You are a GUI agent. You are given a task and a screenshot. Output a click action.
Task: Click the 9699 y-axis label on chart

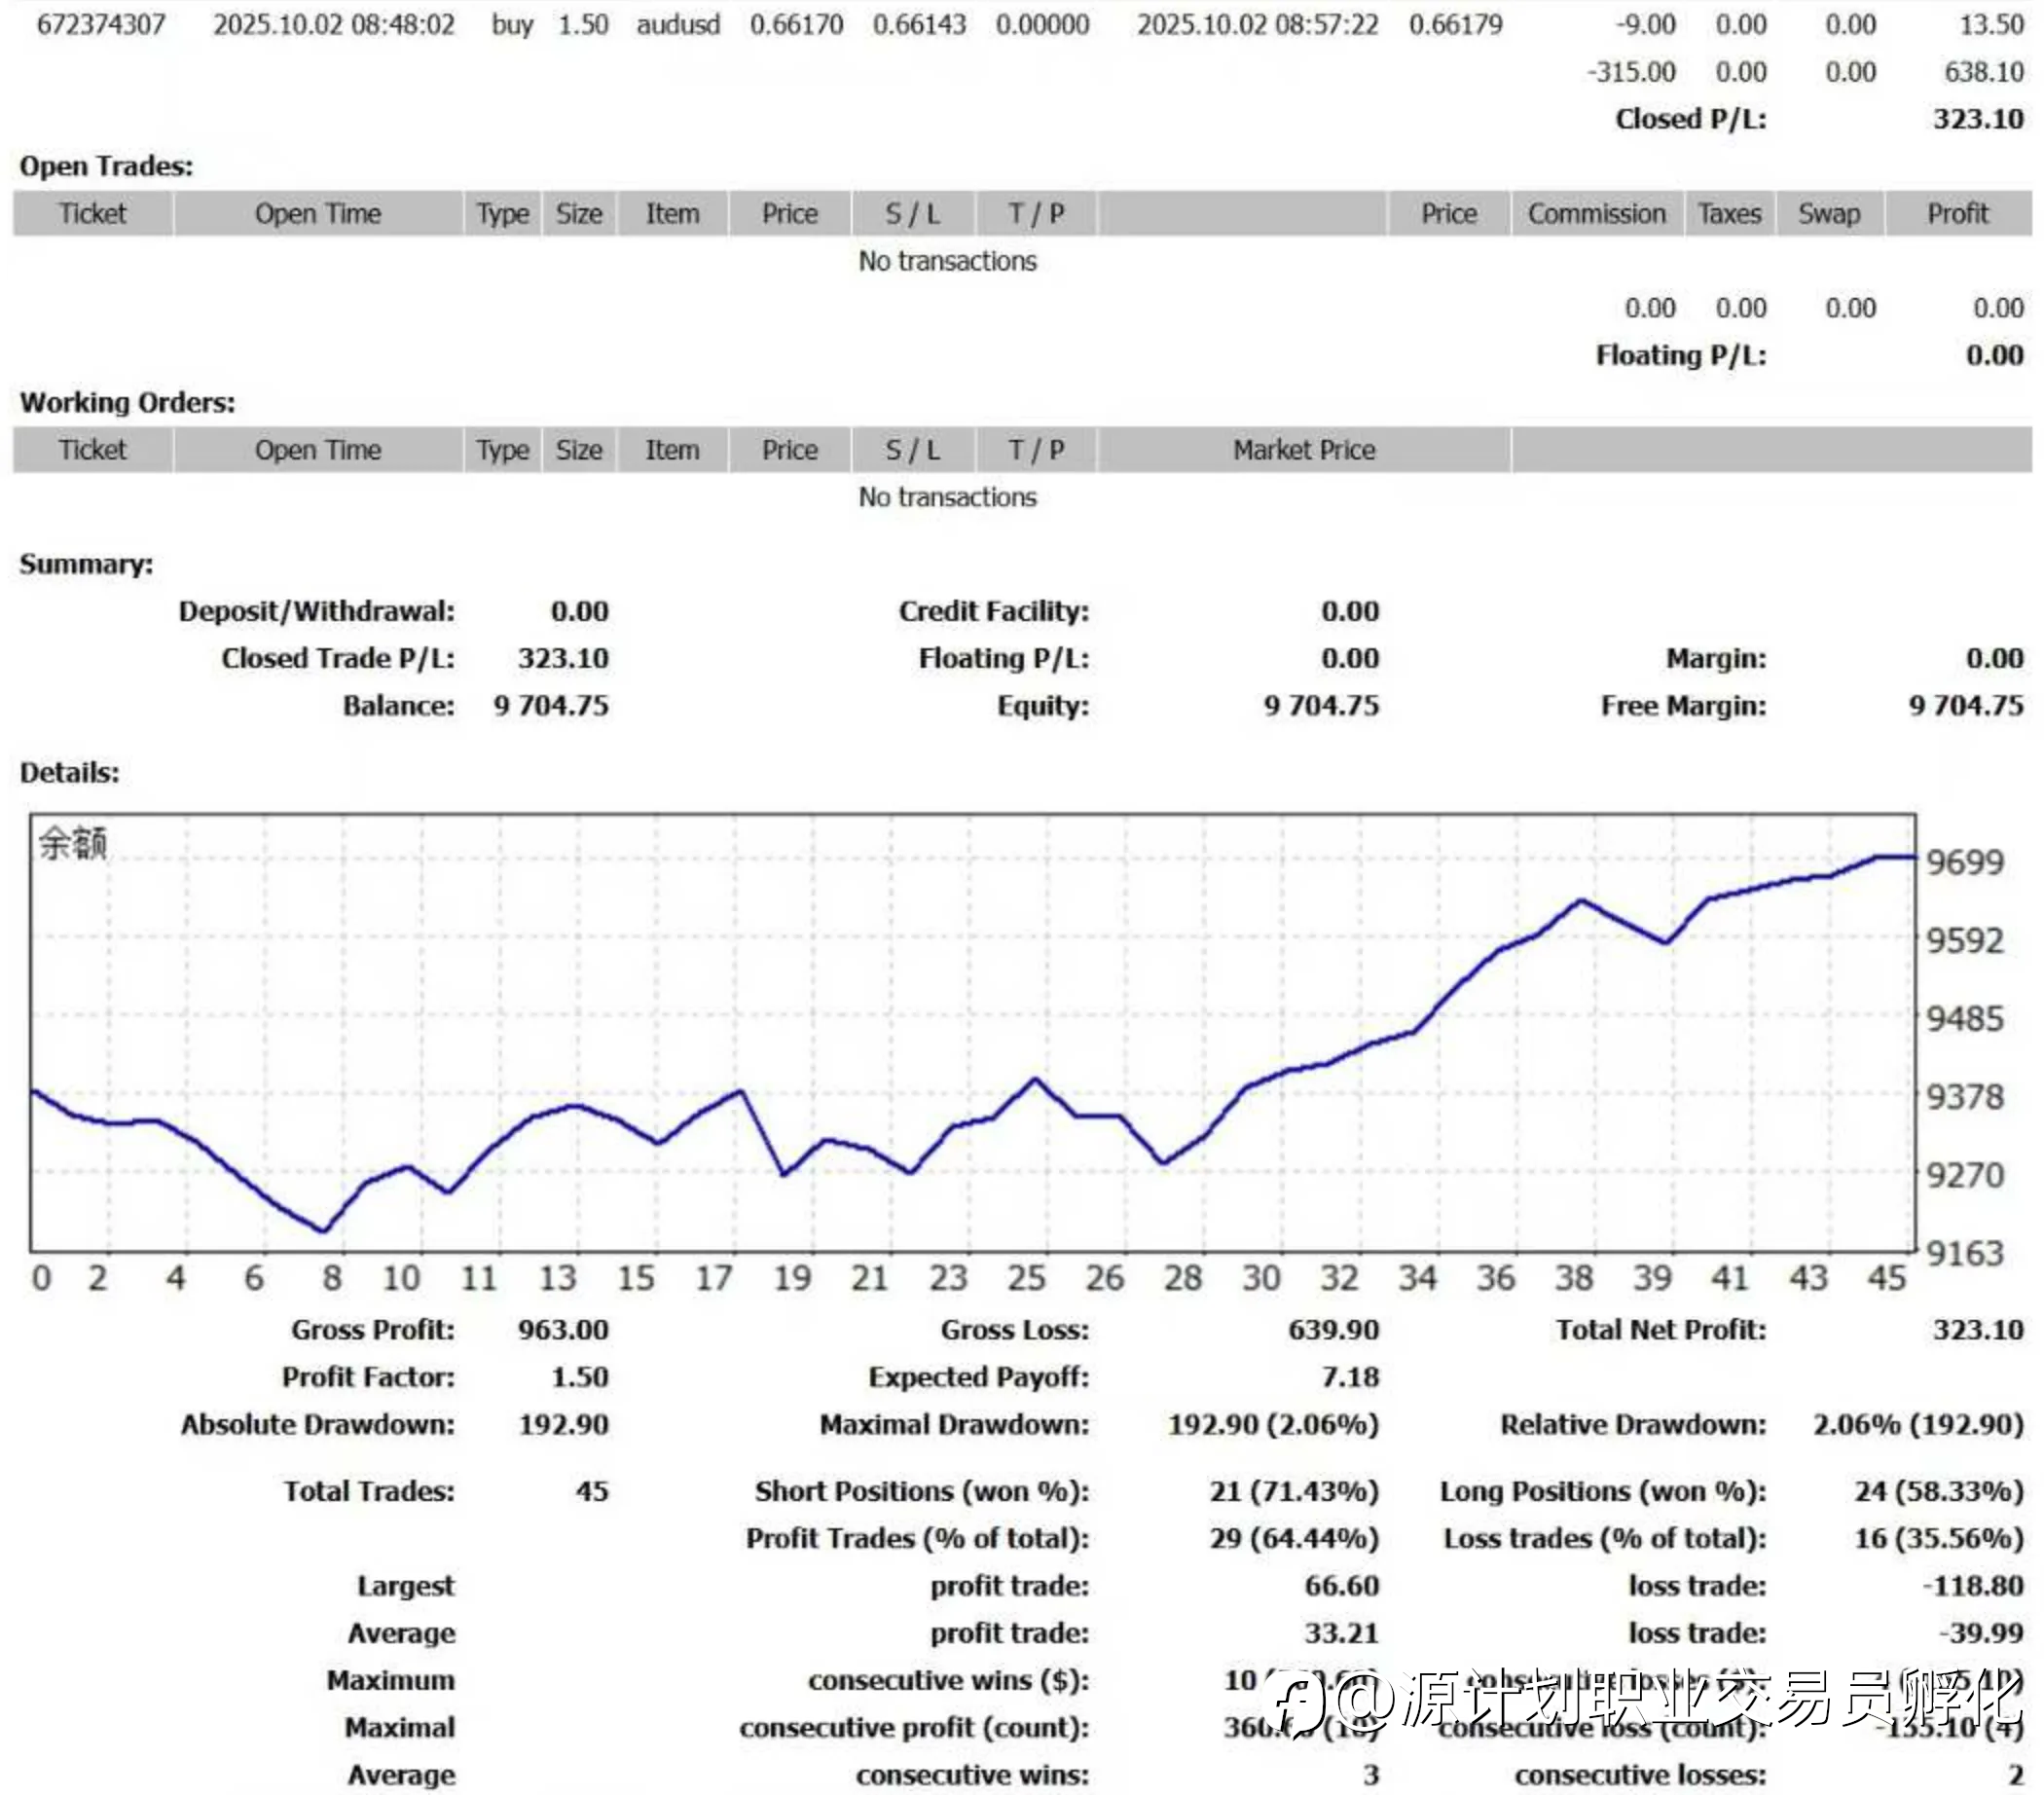[1964, 862]
